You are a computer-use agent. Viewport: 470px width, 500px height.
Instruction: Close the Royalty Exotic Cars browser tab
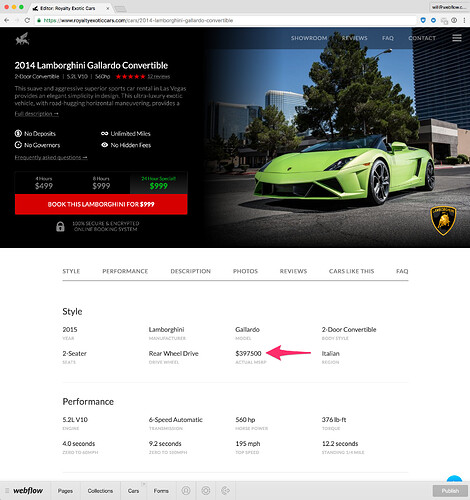[x=108, y=8]
